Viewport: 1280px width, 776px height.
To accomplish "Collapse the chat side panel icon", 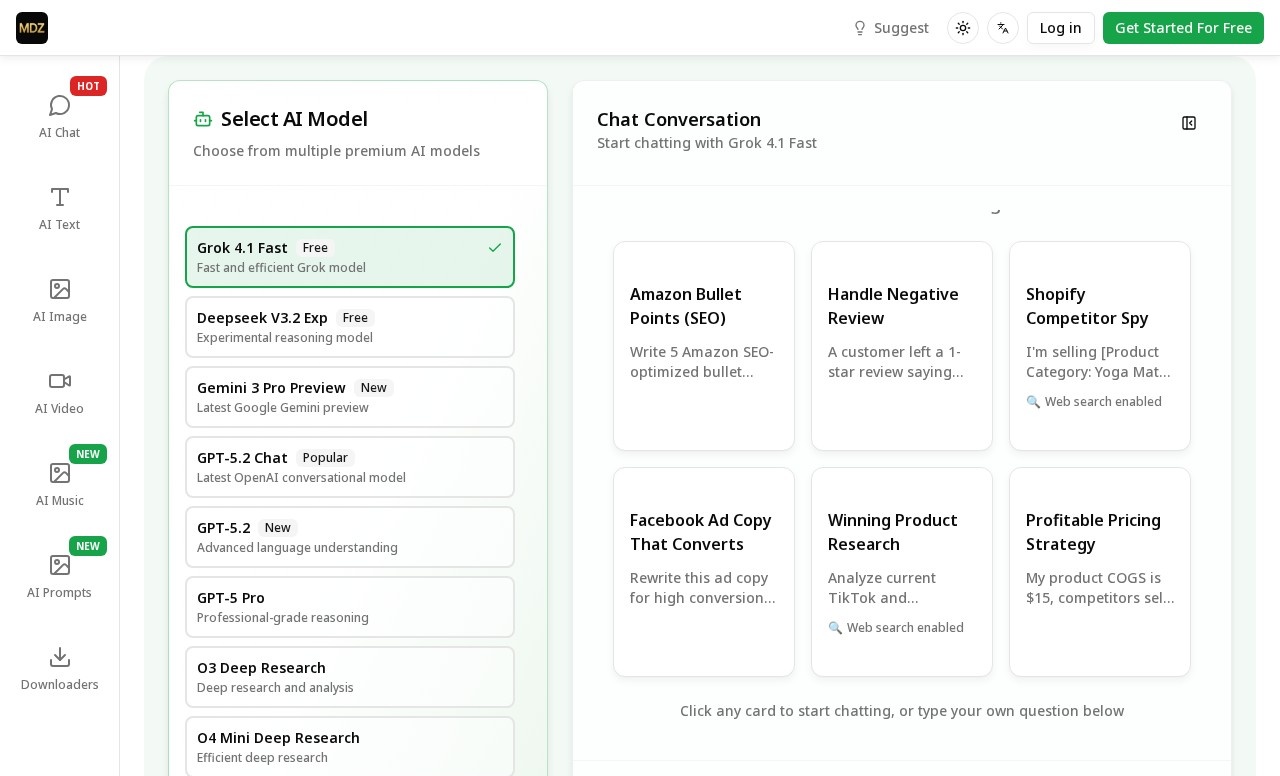I will pyautogui.click(x=1189, y=123).
